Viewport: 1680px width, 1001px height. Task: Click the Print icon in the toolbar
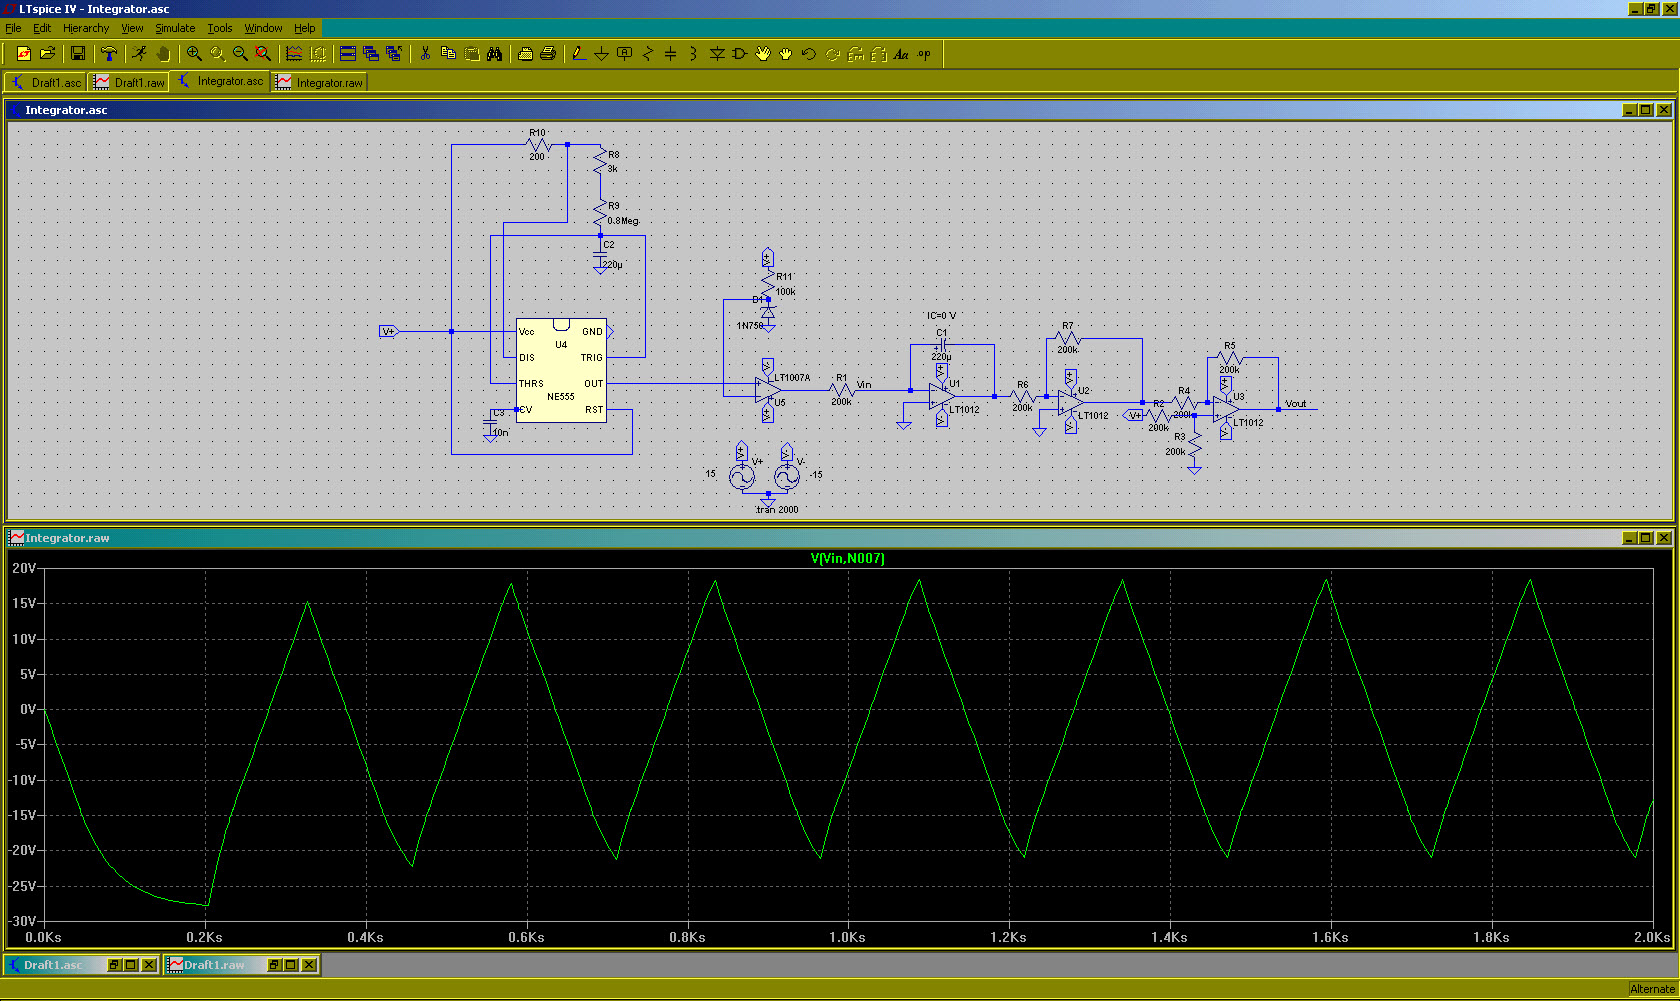click(x=548, y=54)
